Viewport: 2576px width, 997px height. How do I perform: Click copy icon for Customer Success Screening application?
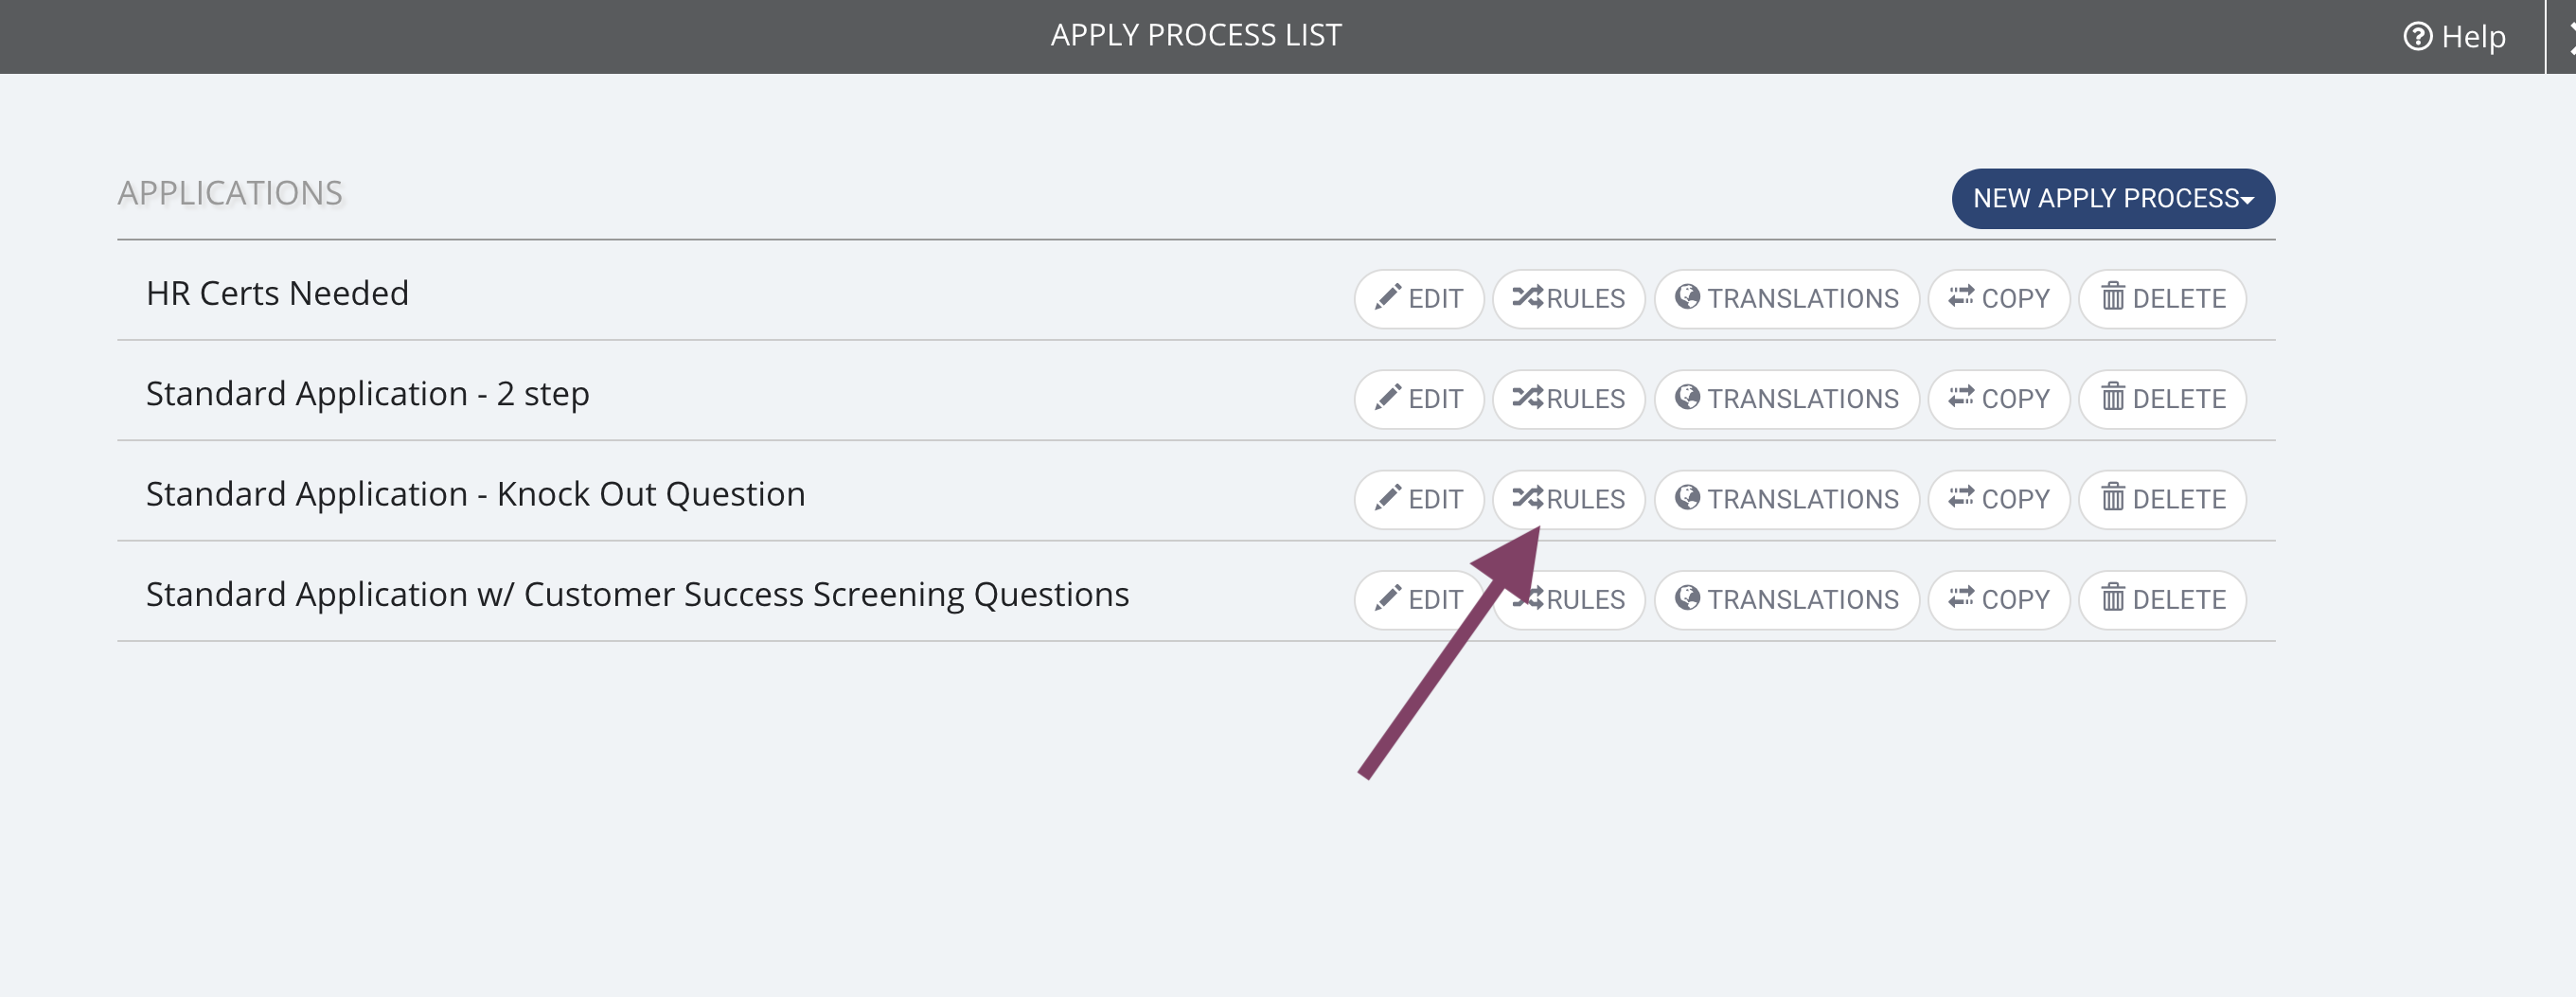coord(1960,598)
